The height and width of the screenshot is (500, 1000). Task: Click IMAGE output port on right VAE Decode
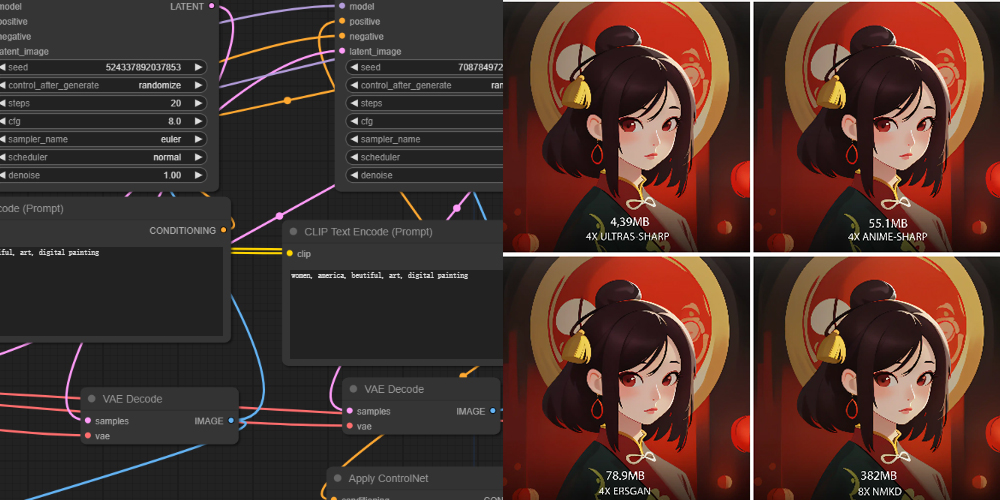(492, 411)
